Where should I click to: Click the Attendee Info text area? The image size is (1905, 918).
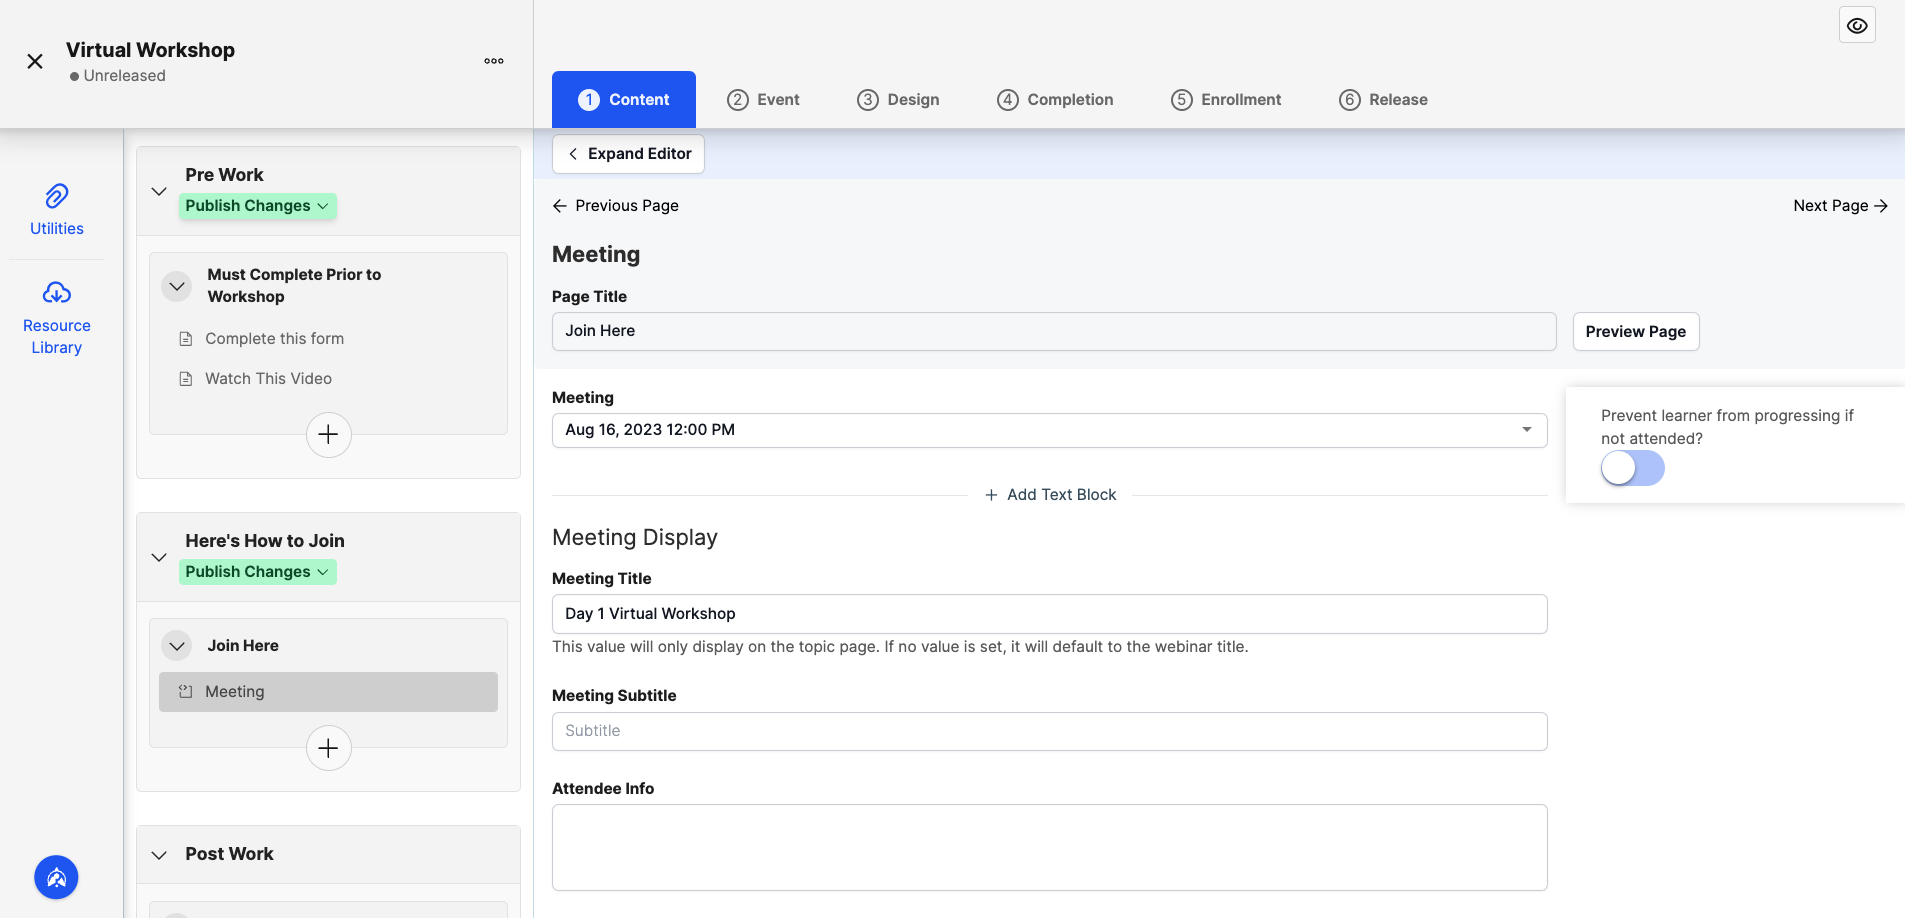1049,847
